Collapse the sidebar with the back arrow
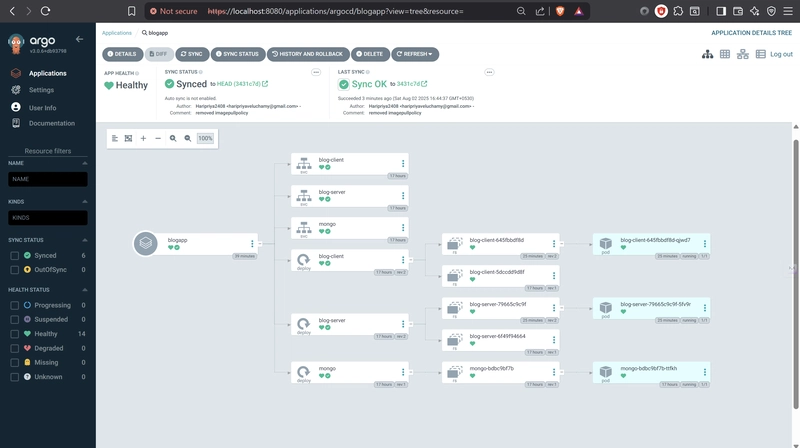The height and width of the screenshot is (448, 800). (x=79, y=40)
